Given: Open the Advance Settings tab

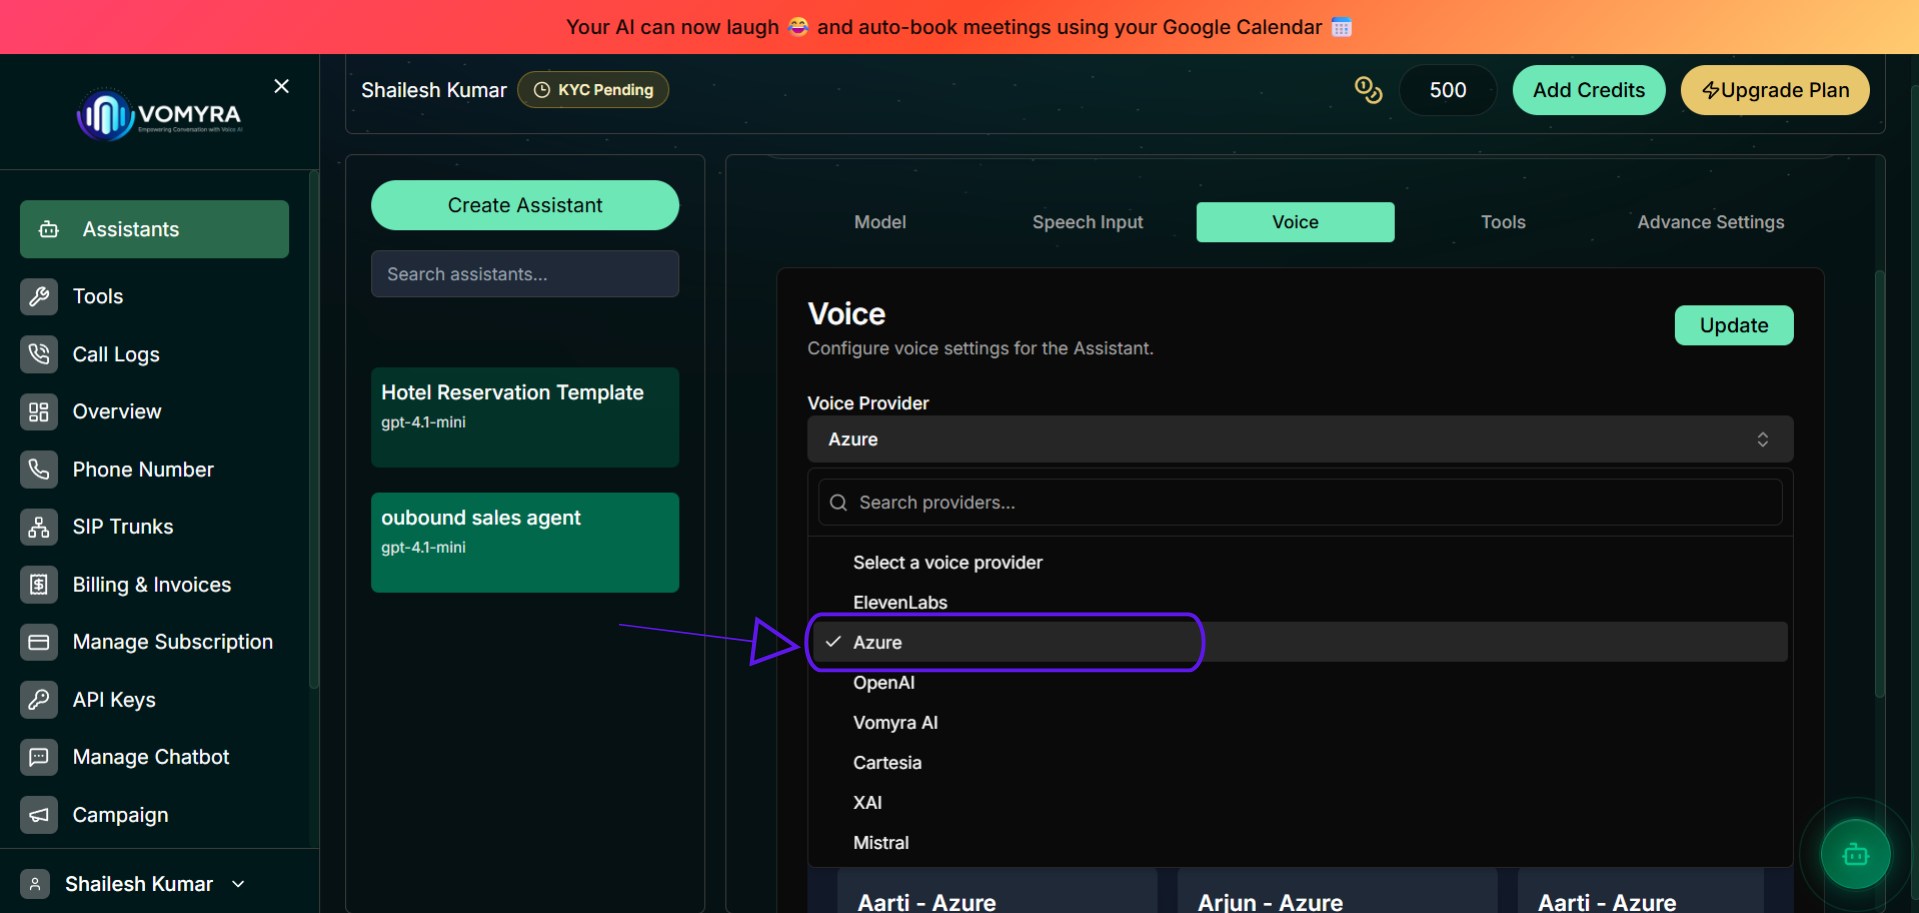Looking at the screenshot, I should coord(1710,222).
